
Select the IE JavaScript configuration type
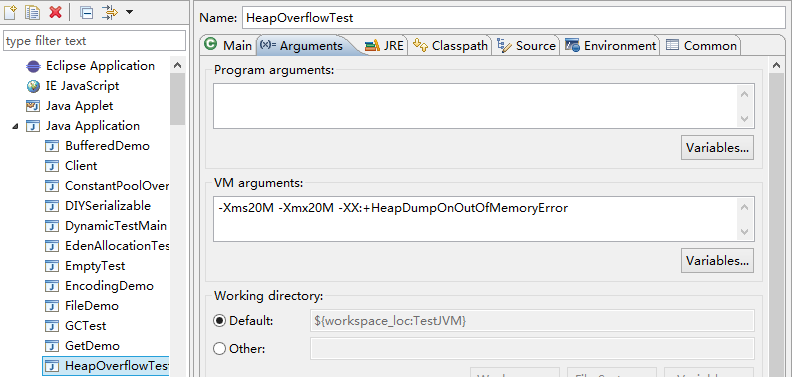coord(73,86)
